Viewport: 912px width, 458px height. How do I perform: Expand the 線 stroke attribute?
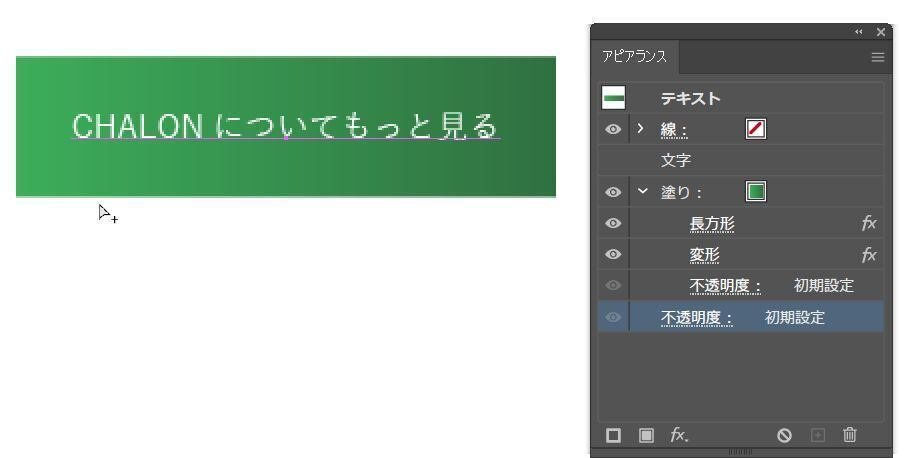(641, 128)
